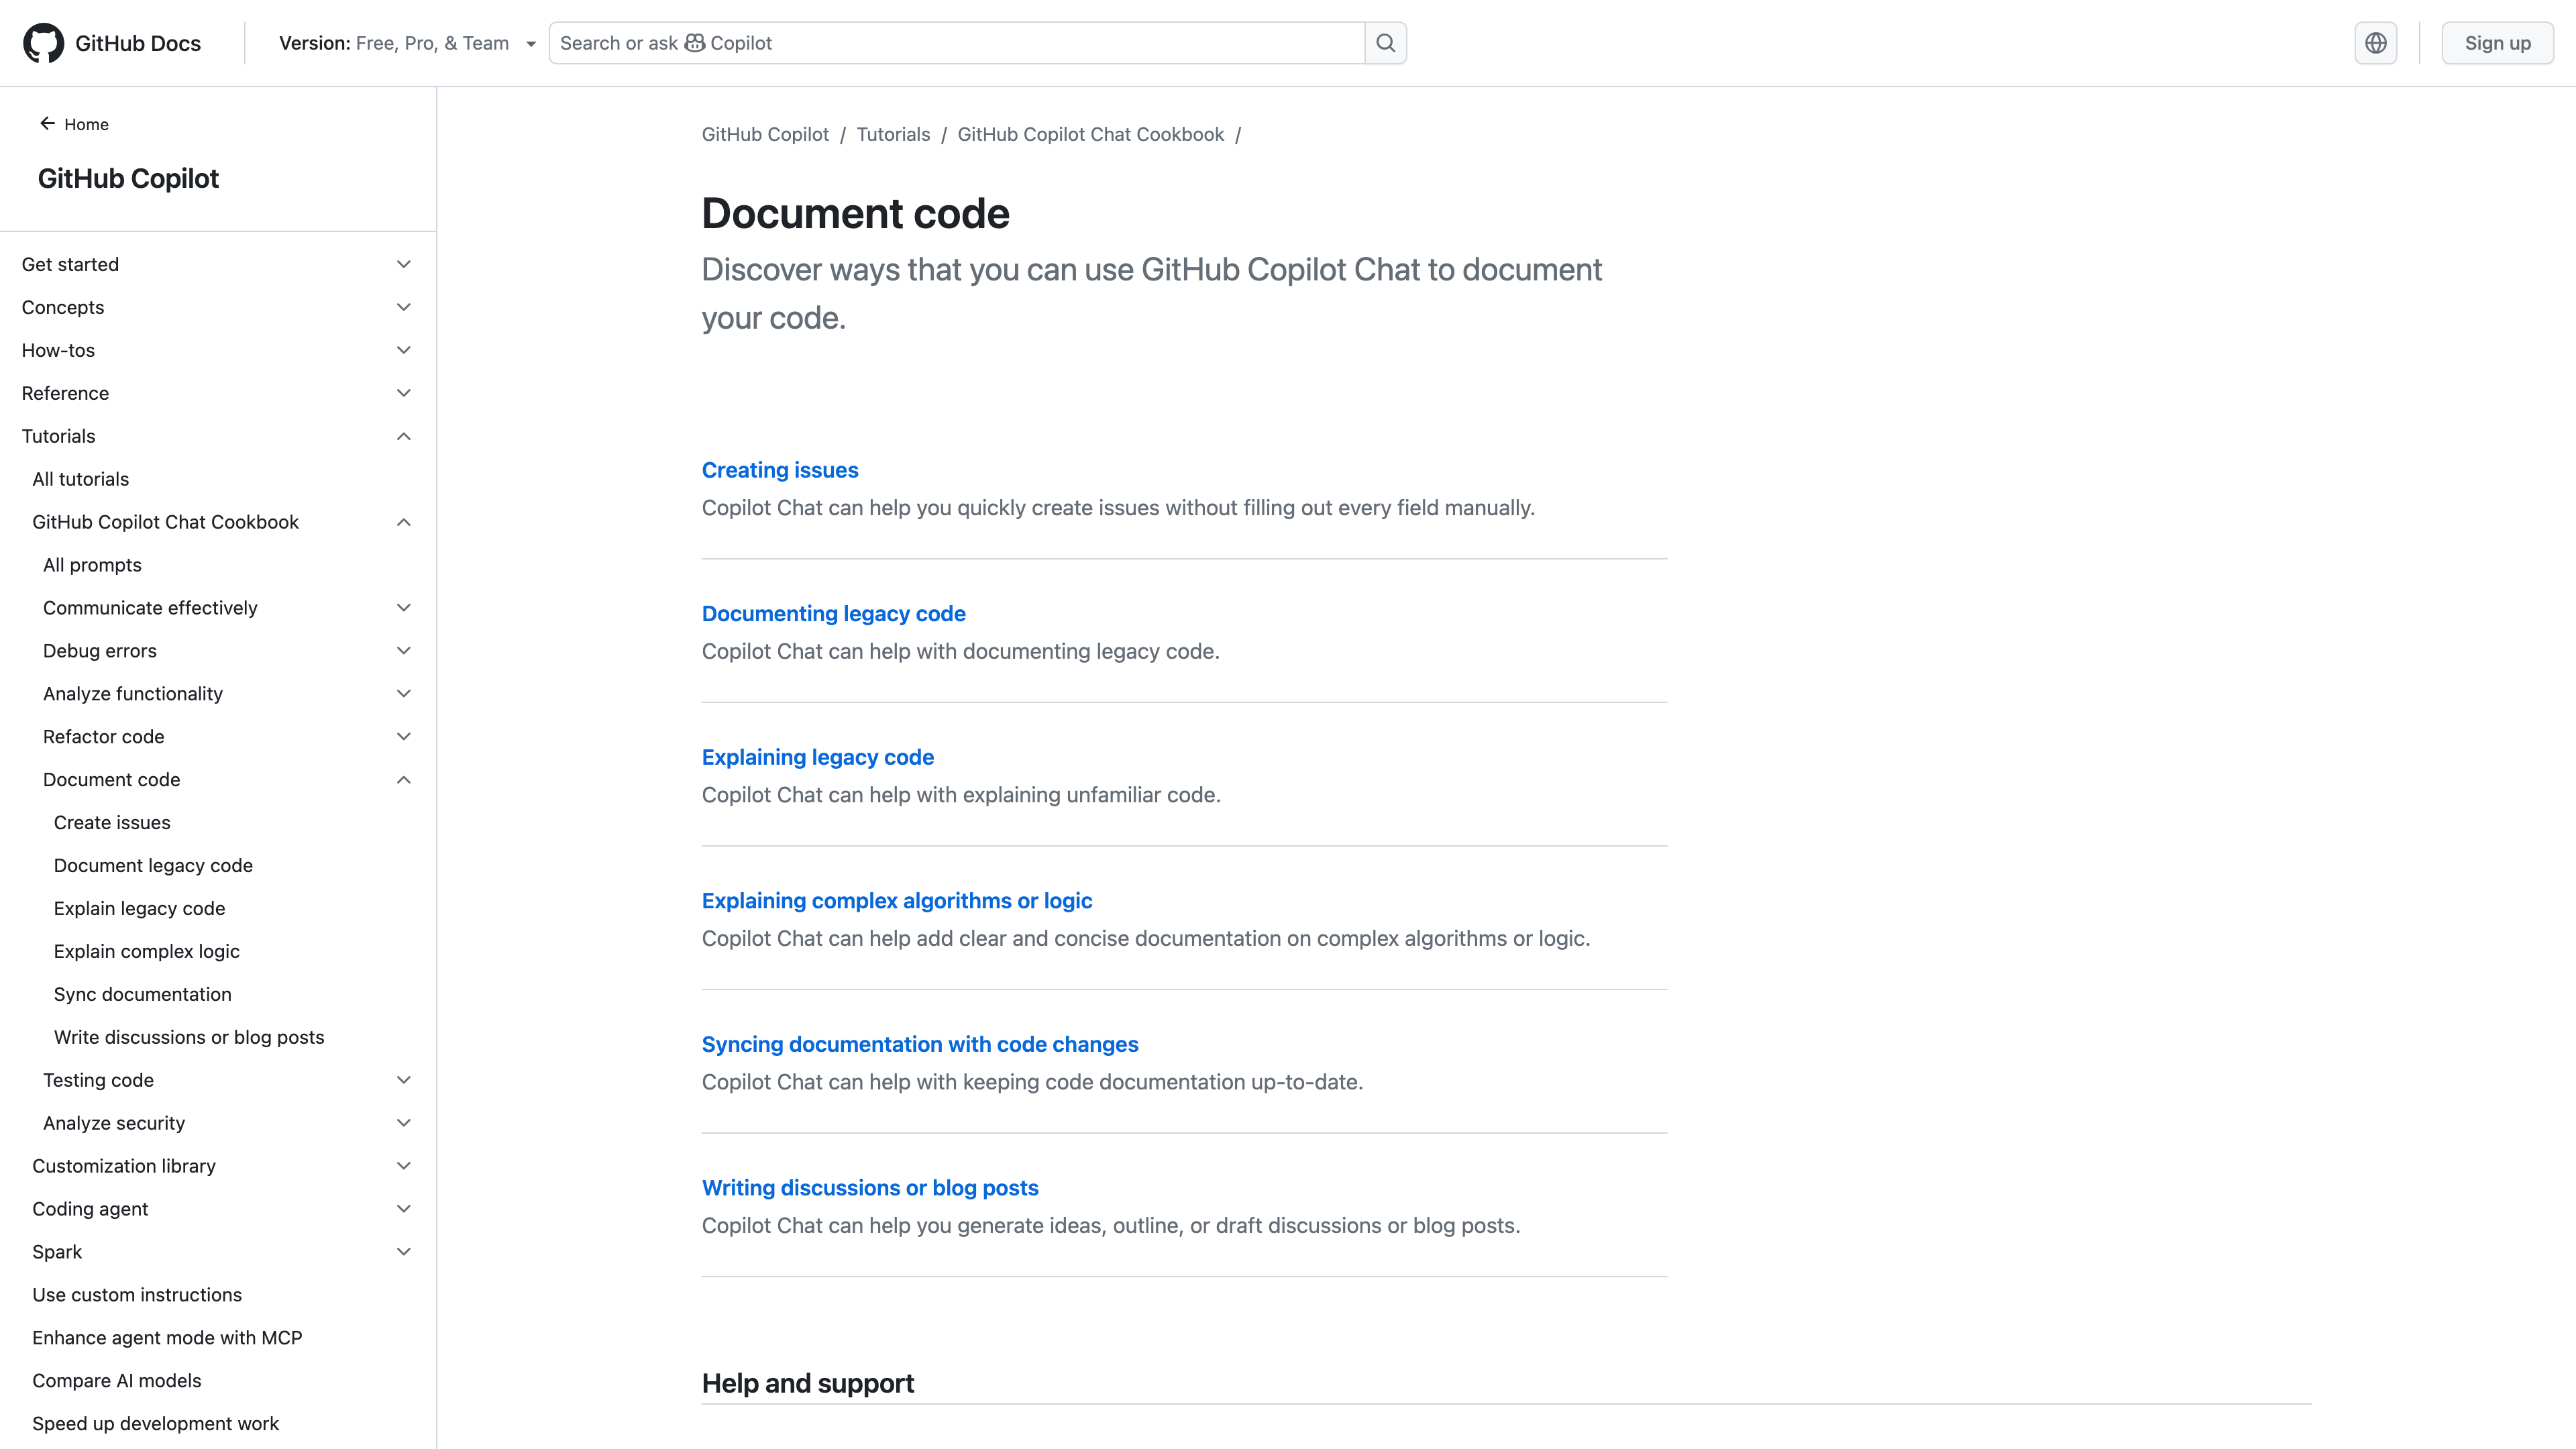The width and height of the screenshot is (2576, 1449).
Task: Click the GitHub Docs logo icon
Action: [44, 42]
